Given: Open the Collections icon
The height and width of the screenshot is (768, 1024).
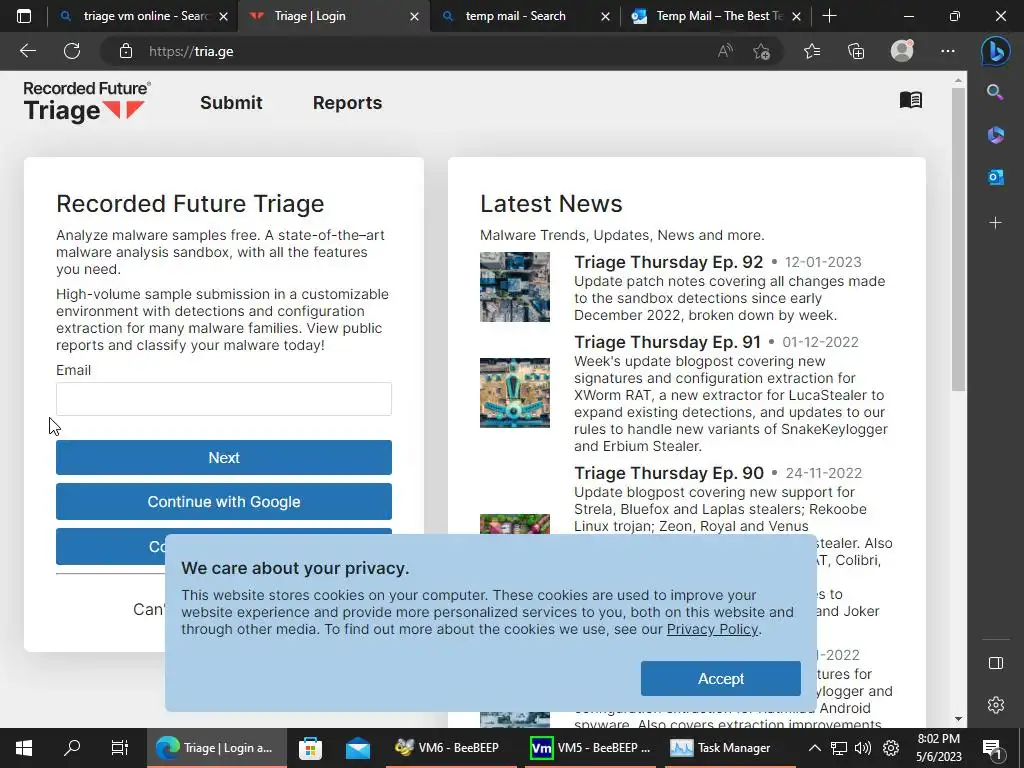Looking at the screenshot, I should coord(856,51).
